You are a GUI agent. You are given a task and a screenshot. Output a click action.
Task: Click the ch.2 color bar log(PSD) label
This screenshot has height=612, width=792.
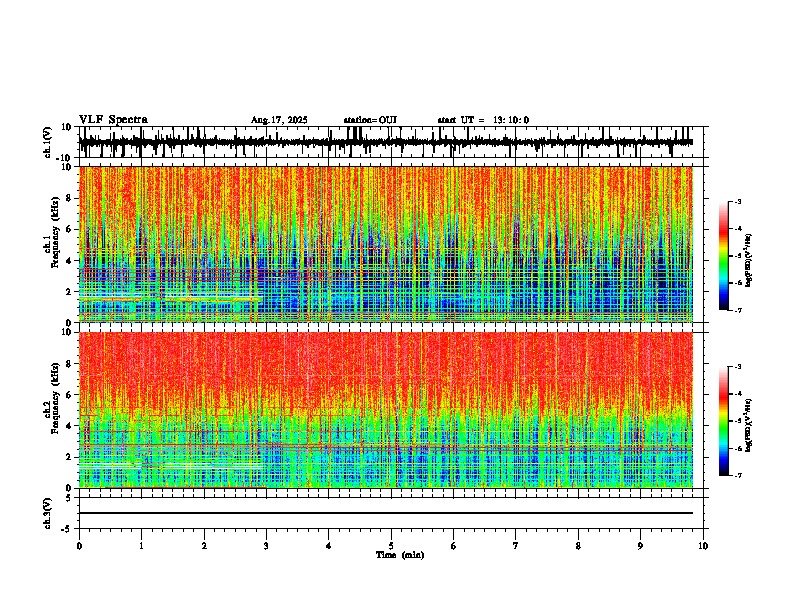[x=749, y=425]
